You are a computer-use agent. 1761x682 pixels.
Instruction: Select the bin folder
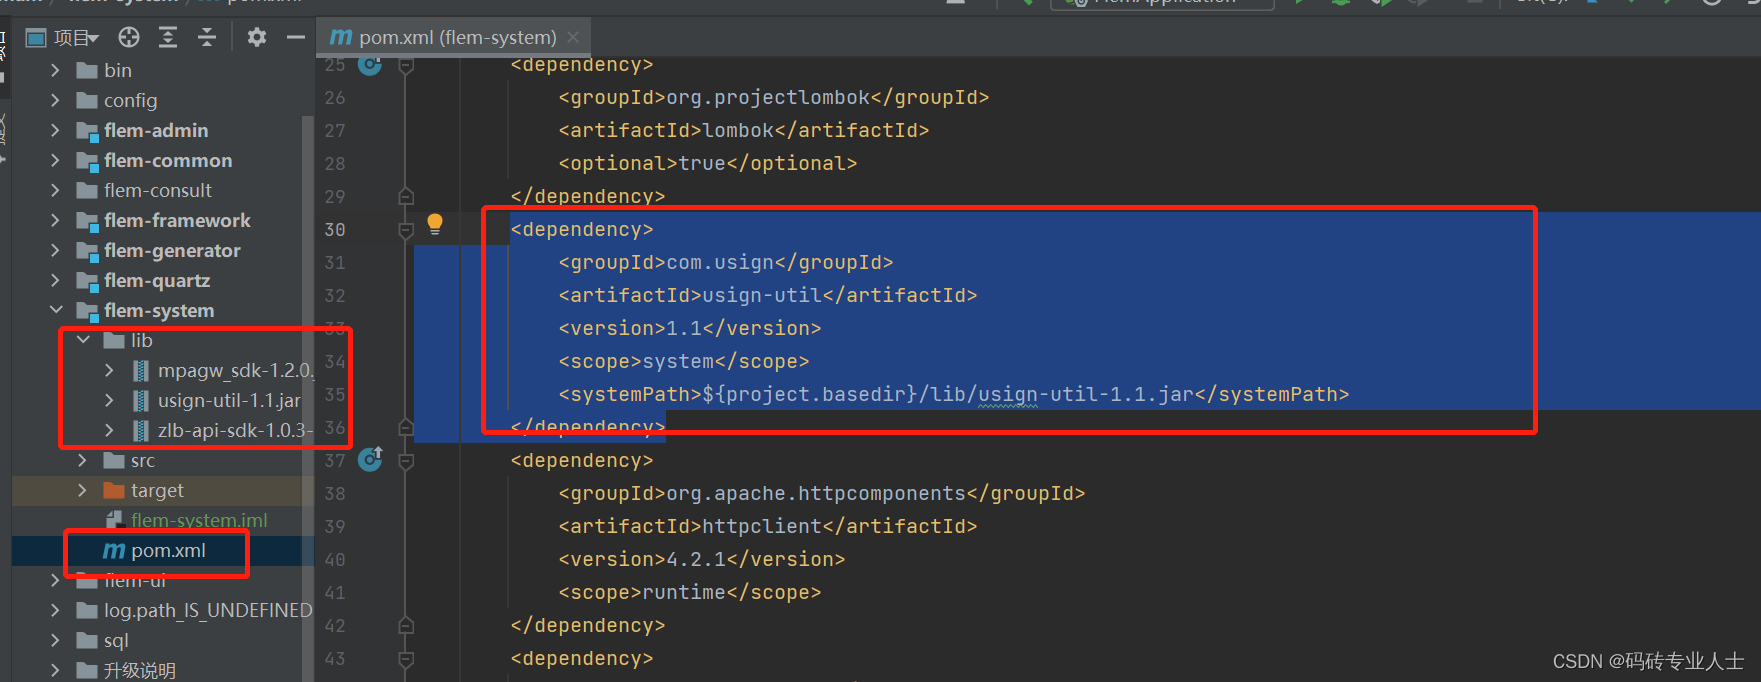tap(118, 71)
